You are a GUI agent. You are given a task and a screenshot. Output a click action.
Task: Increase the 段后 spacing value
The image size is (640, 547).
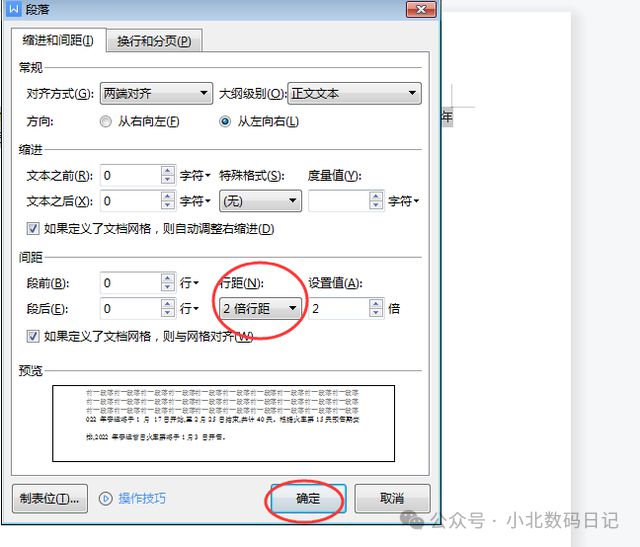coord(168,304)
